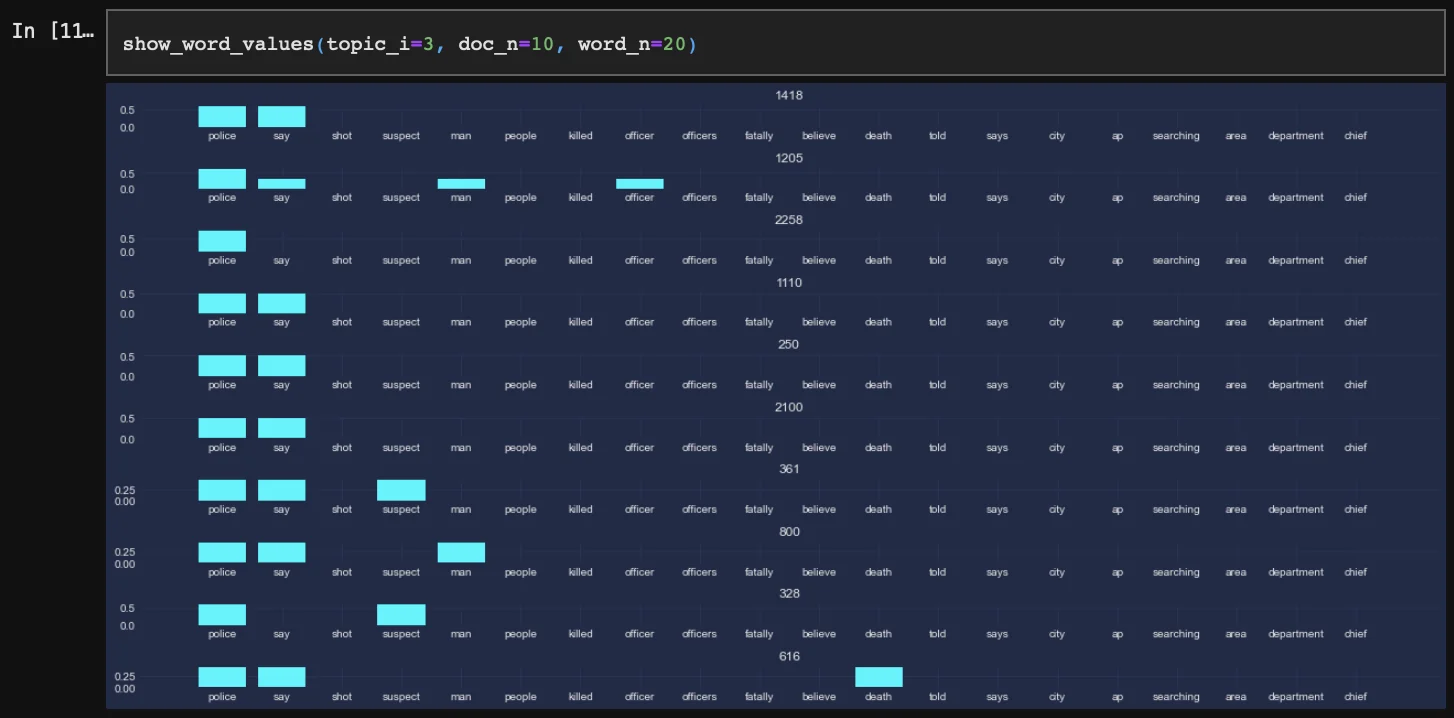The height and width of the screenshot is (718, 1454).
Task: Click the 1418 subplot title
Action: [789, 96]
